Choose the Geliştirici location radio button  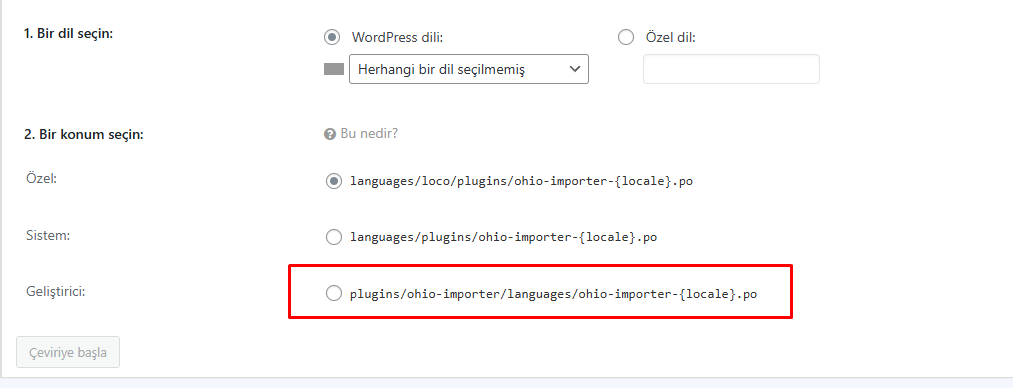coord(334,294)
